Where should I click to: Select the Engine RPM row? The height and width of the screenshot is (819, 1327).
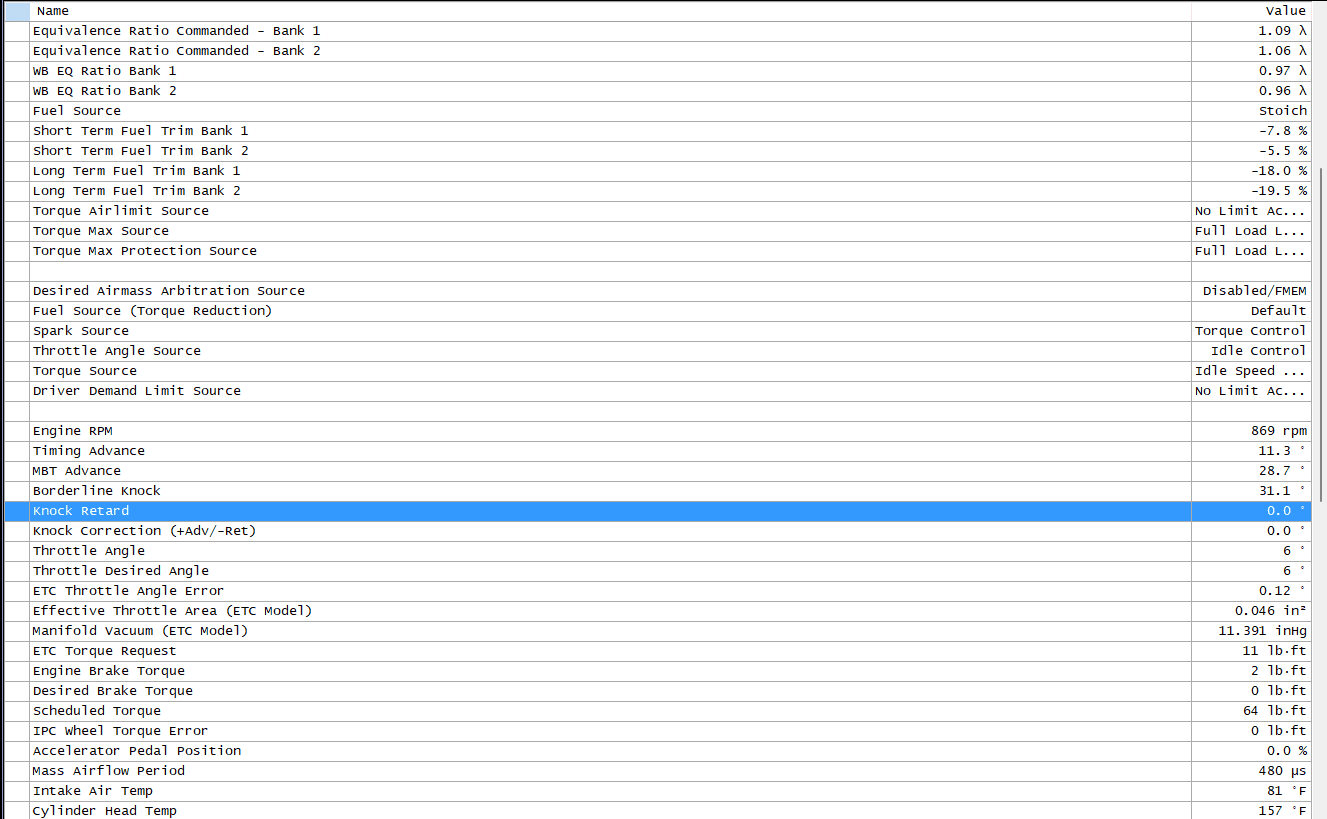[x=658, y=431]
